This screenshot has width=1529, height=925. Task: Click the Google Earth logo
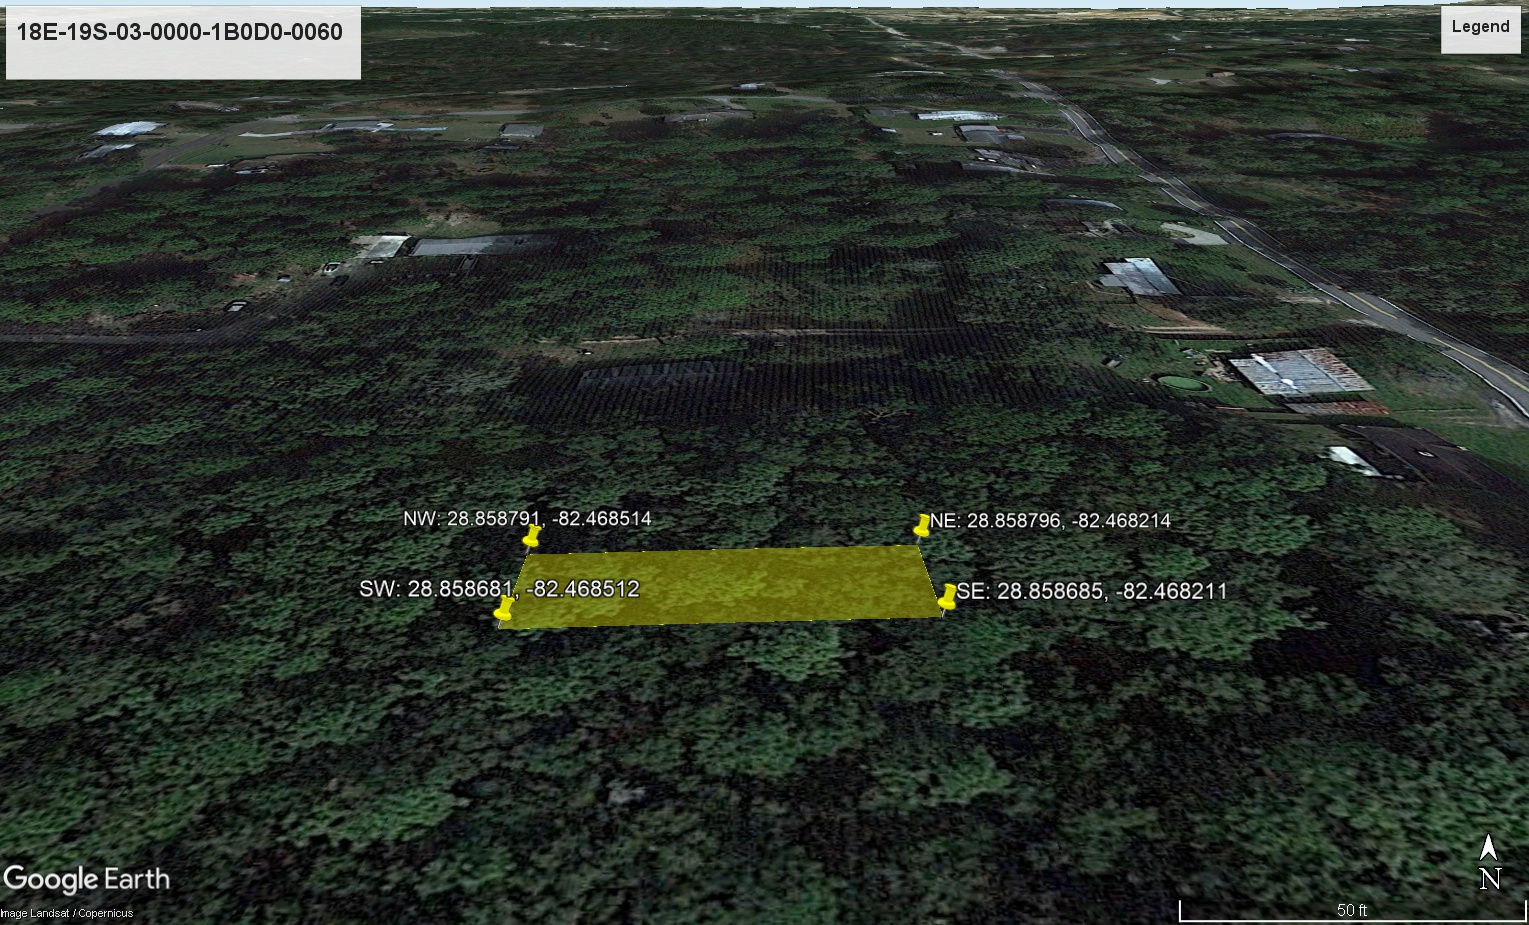(86, 880)
